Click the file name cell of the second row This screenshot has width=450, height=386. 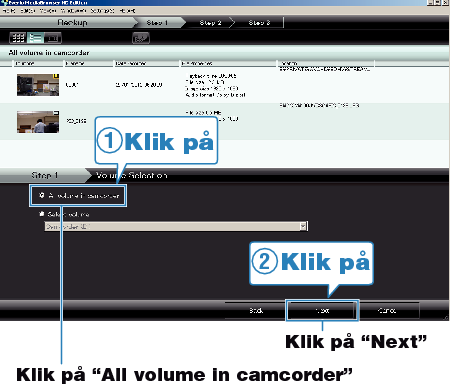click(x=76, y=121)
